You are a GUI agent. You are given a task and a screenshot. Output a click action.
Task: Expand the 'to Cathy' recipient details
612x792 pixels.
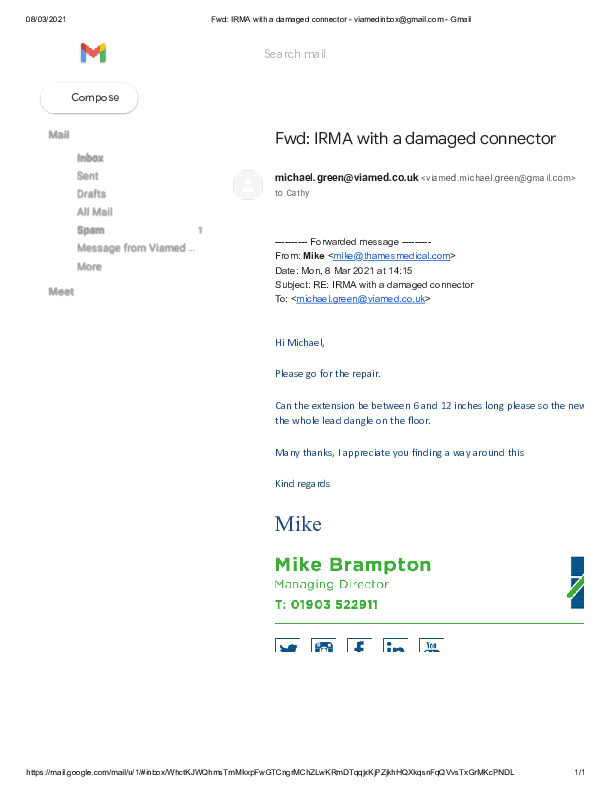[292, 193]
